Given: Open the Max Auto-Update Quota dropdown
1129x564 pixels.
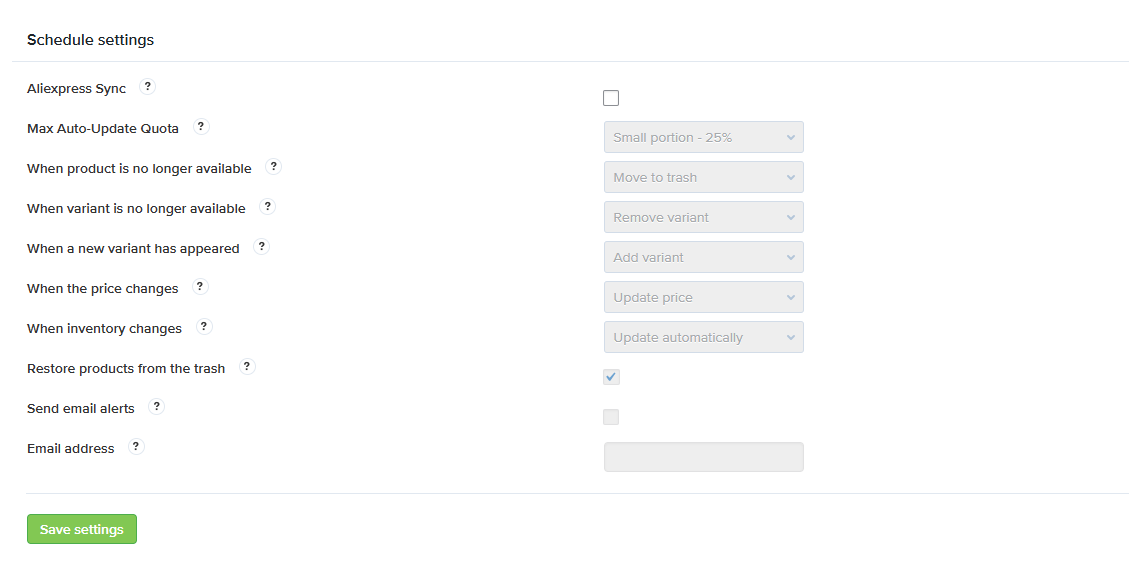Looking at the screenshot, I should tap(703, 137).
